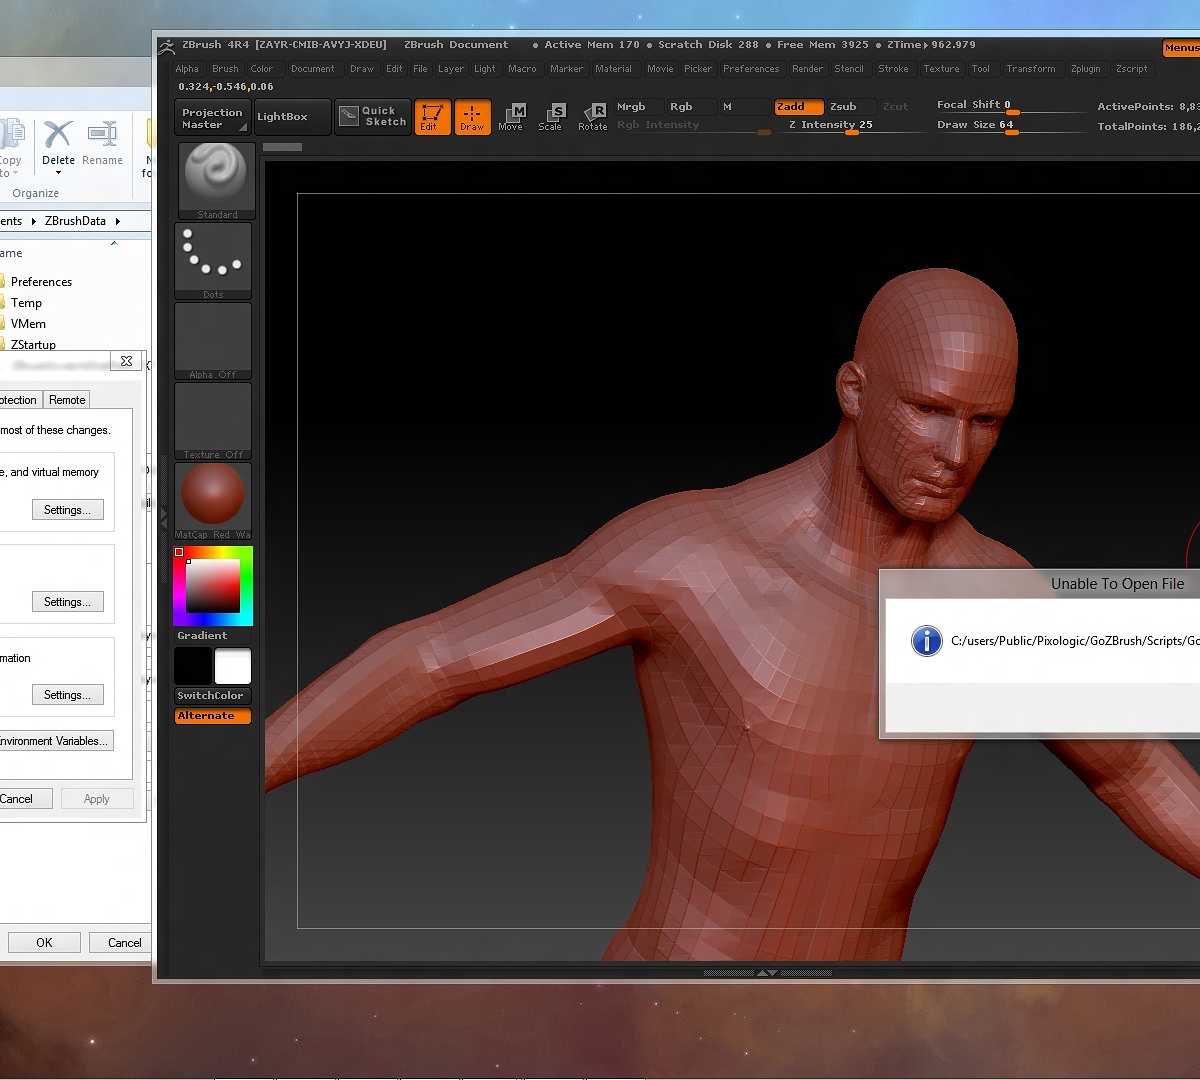
Task: Select the ZStartup folder
Action: 33,345
